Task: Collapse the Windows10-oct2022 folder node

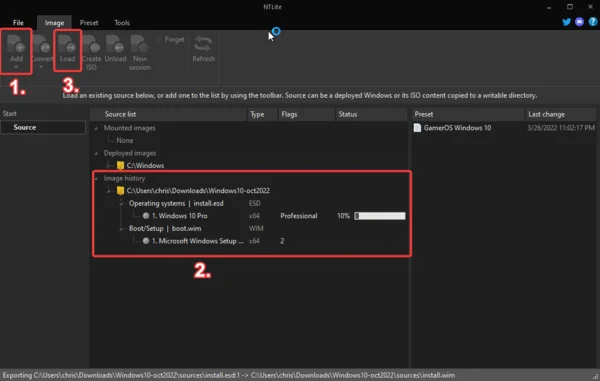Action: pyautogui.click(x=109, y=190)
